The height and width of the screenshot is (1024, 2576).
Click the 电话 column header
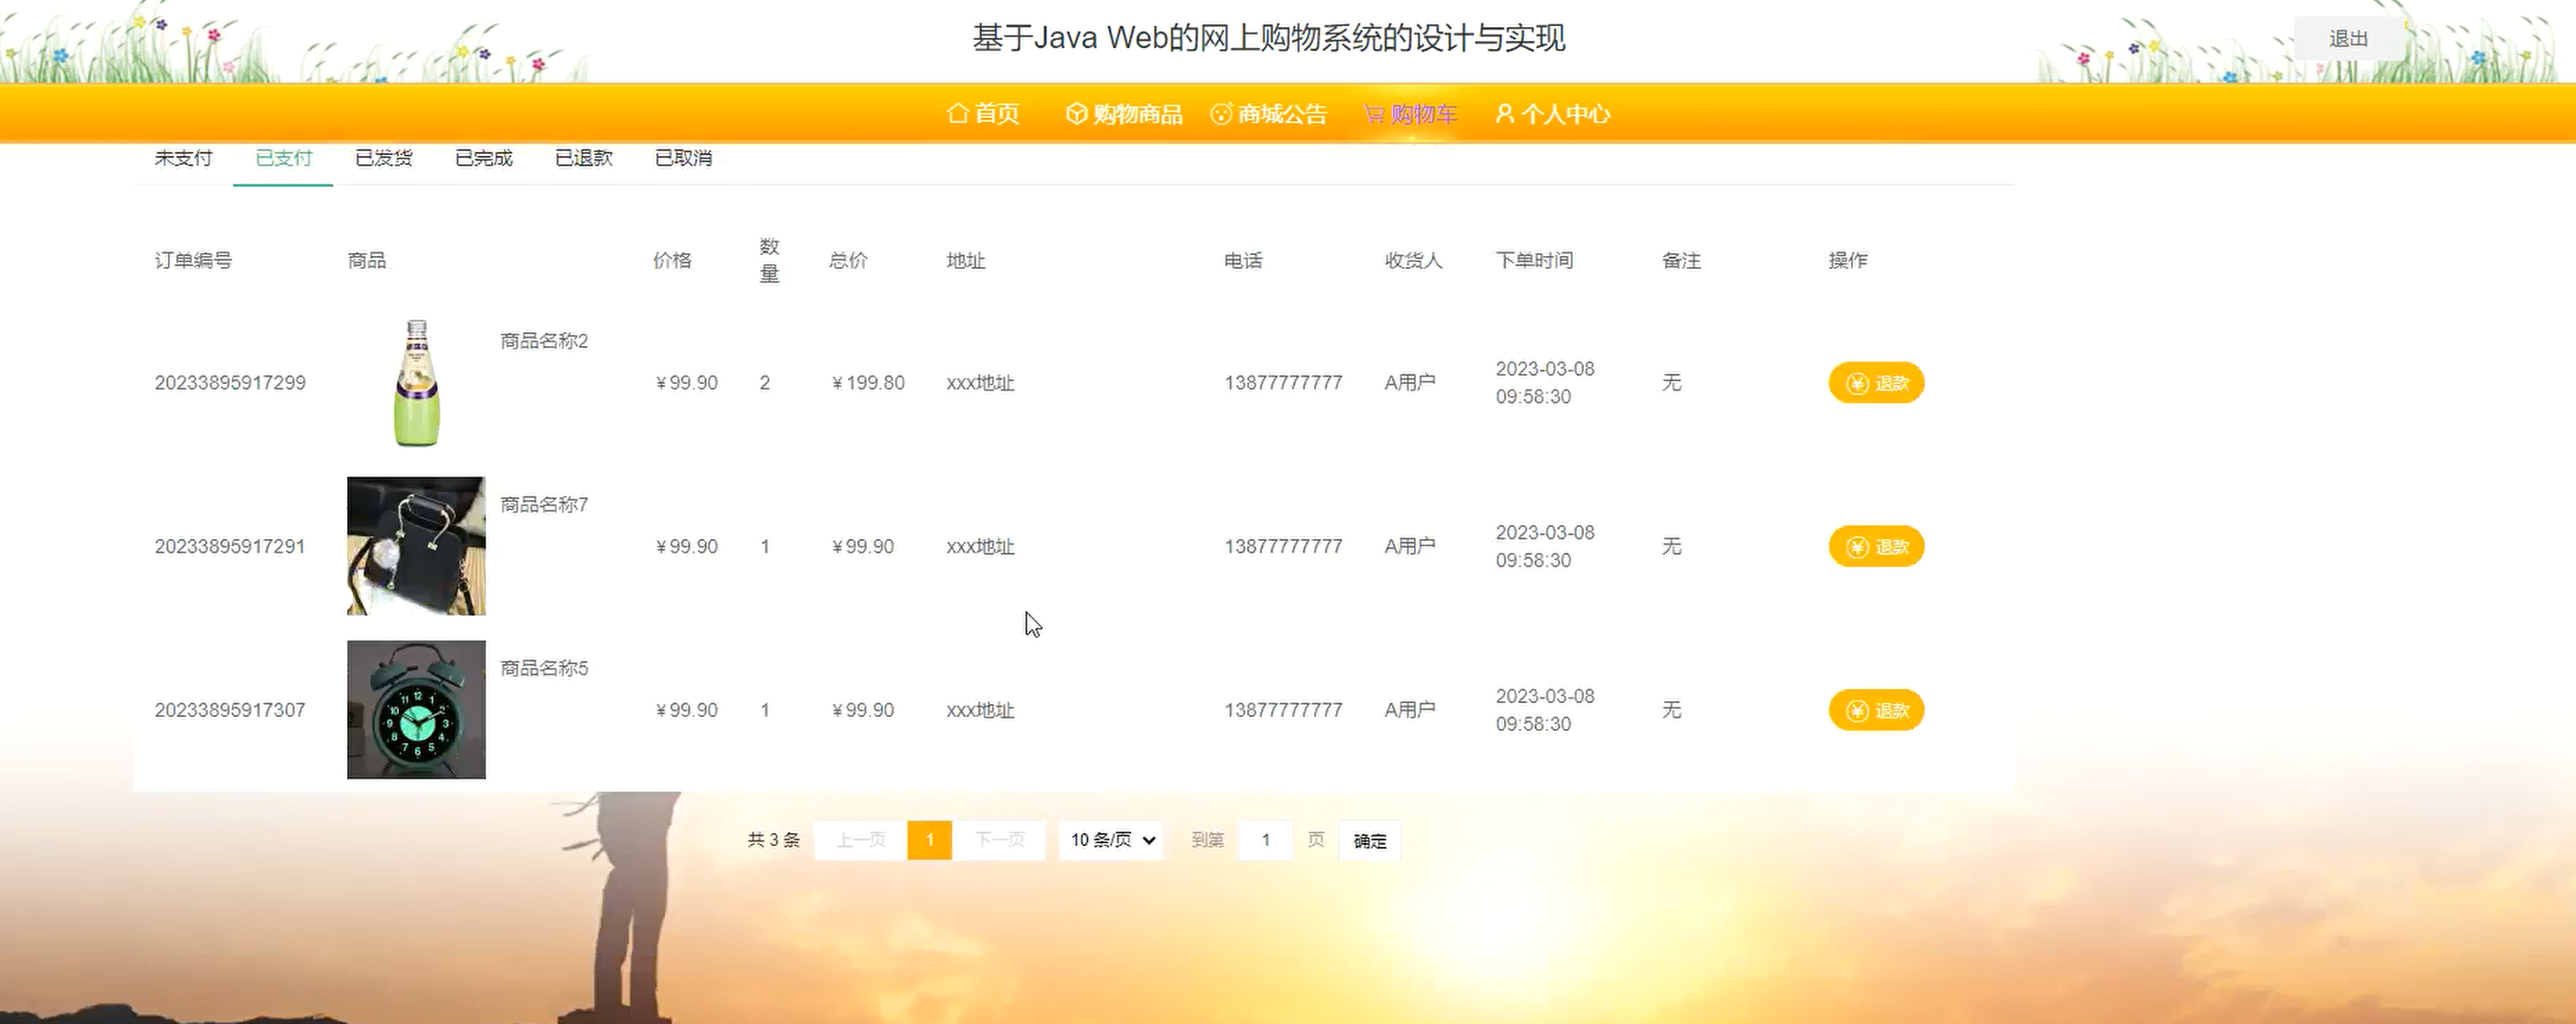pyautogui.click(x=1243, y=260)
